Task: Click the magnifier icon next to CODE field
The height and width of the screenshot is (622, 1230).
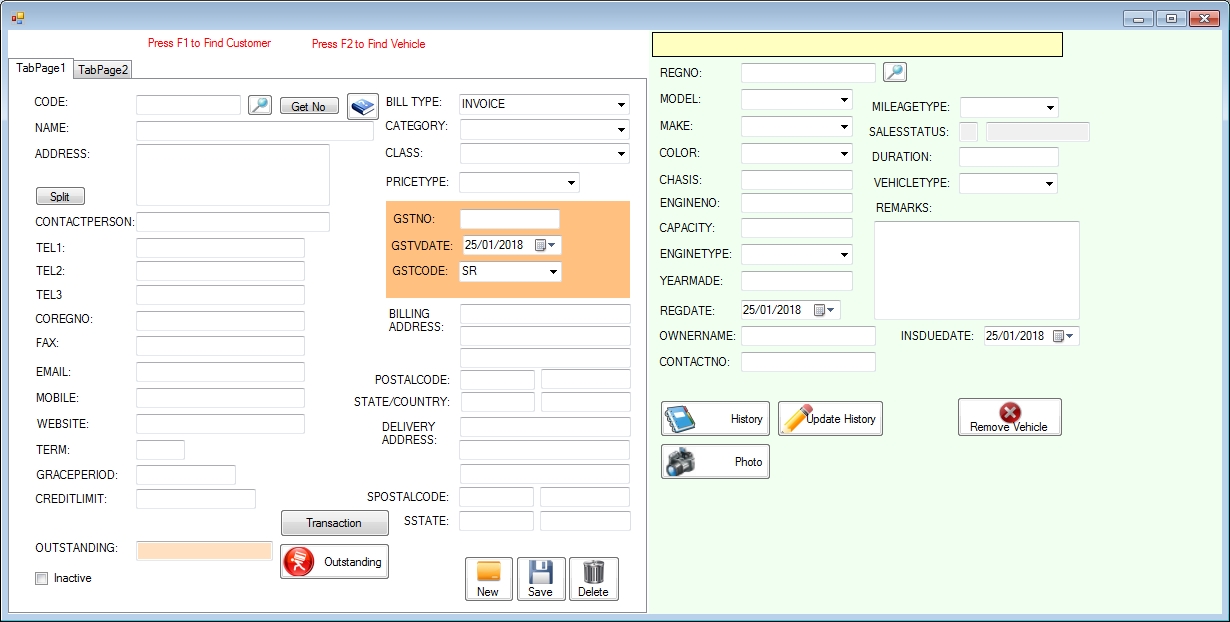Action: tap(260, 105)
